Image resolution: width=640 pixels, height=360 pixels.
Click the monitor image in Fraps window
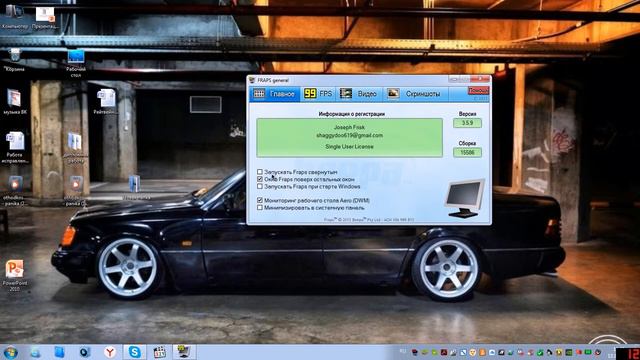[x=465, y=198]
